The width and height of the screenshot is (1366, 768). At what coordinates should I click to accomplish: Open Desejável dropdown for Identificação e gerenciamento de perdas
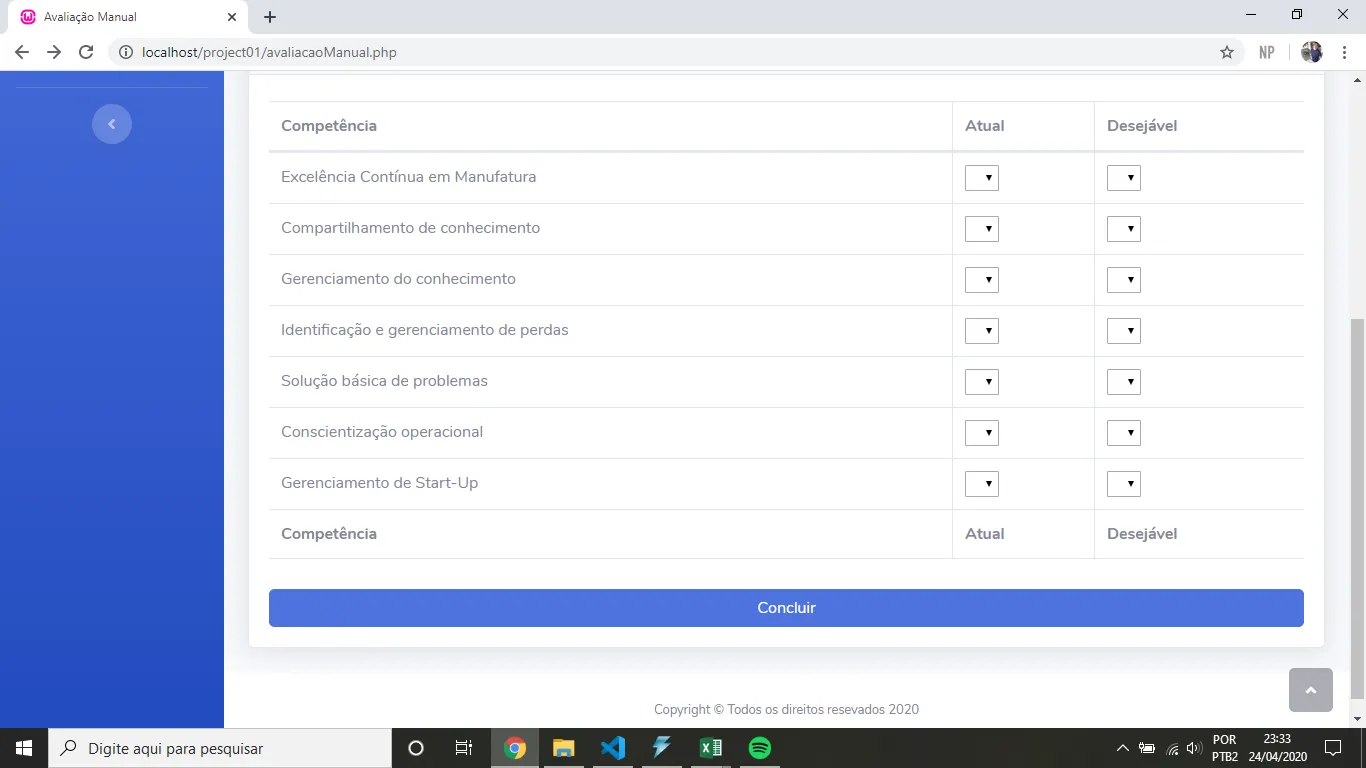1124,331
